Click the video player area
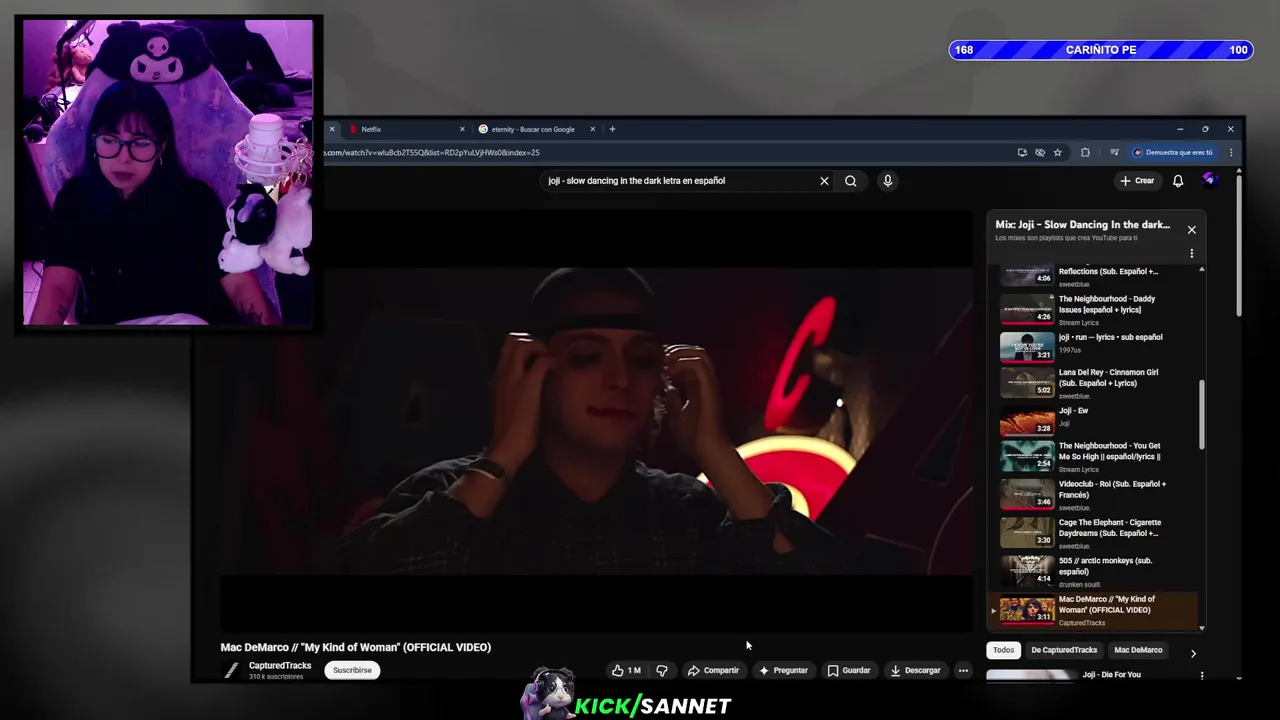1280x720 pixels. tap(596, 420)
